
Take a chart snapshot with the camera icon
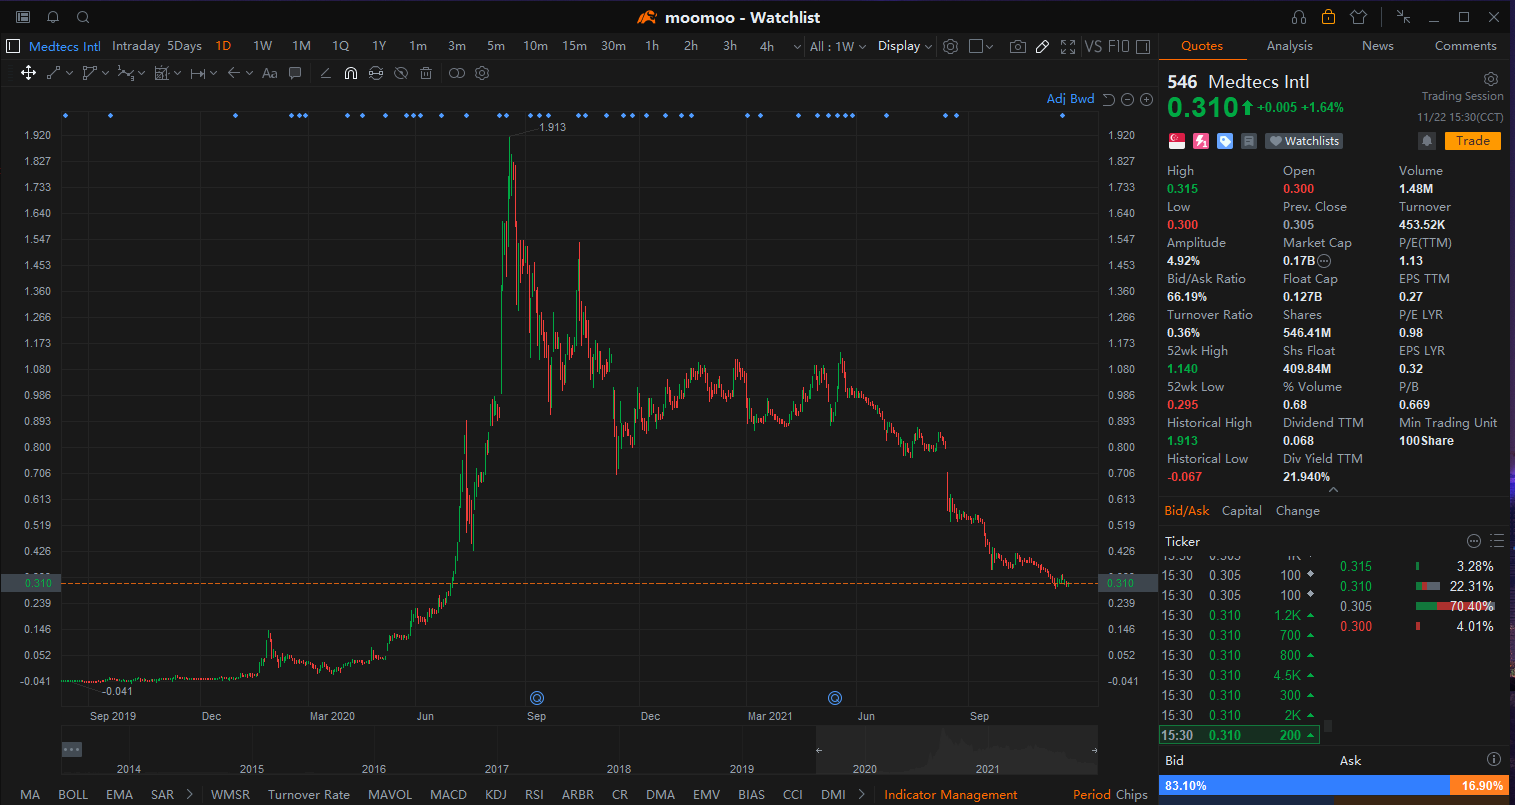(x=1018, y=46)
